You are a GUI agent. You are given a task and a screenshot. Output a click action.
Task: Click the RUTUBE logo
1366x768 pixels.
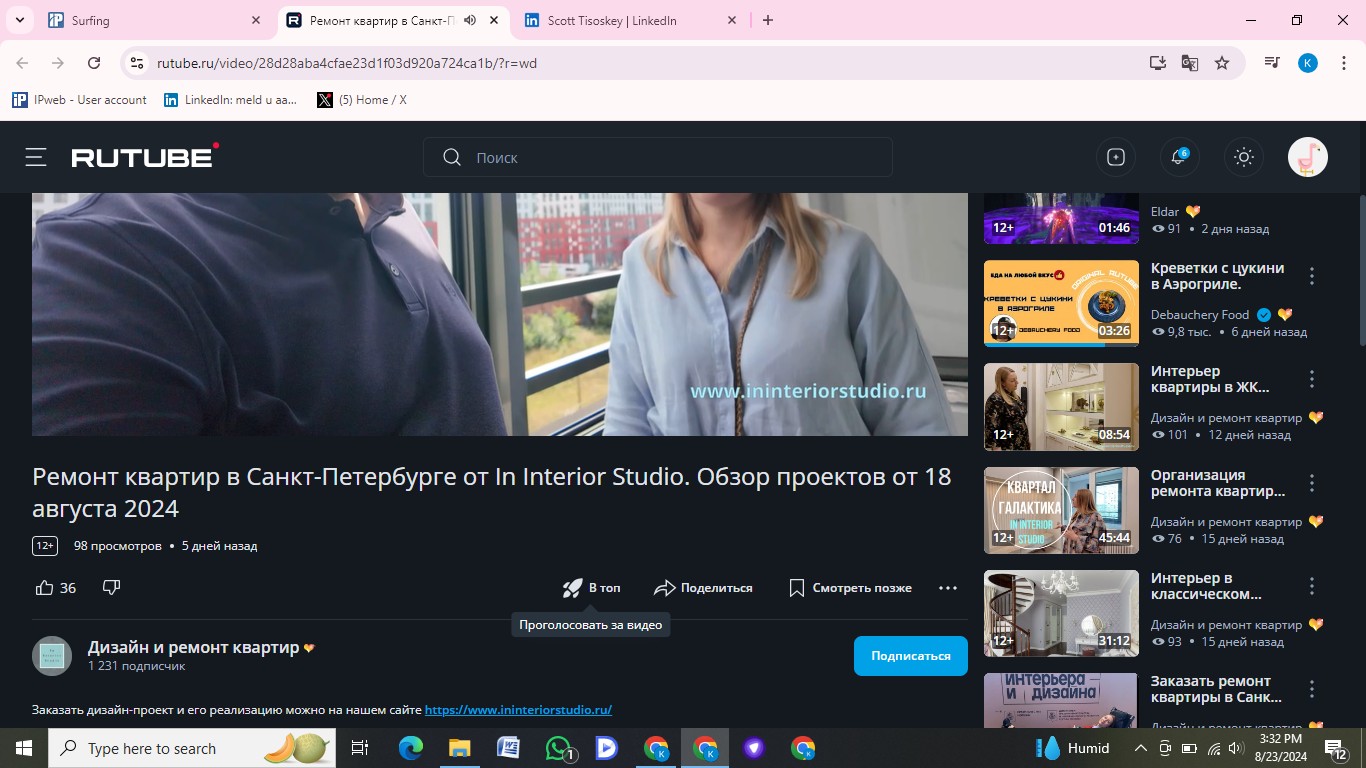[145, 156]
